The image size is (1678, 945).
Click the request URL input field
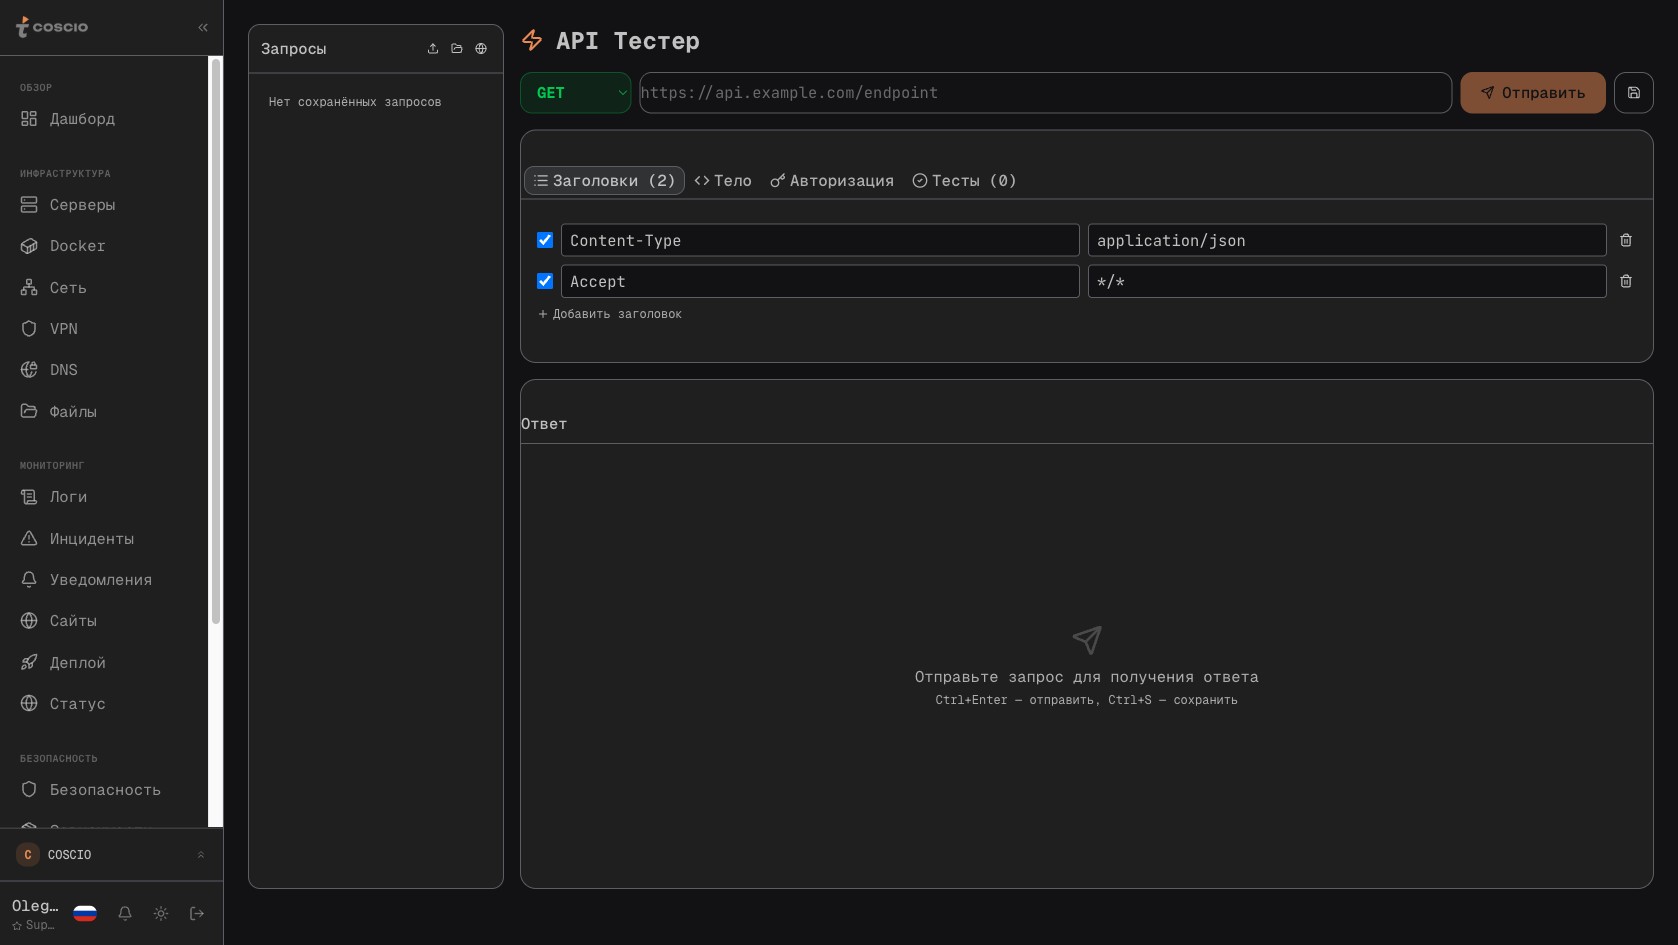pyautogui.click(x=1045, y=93)
